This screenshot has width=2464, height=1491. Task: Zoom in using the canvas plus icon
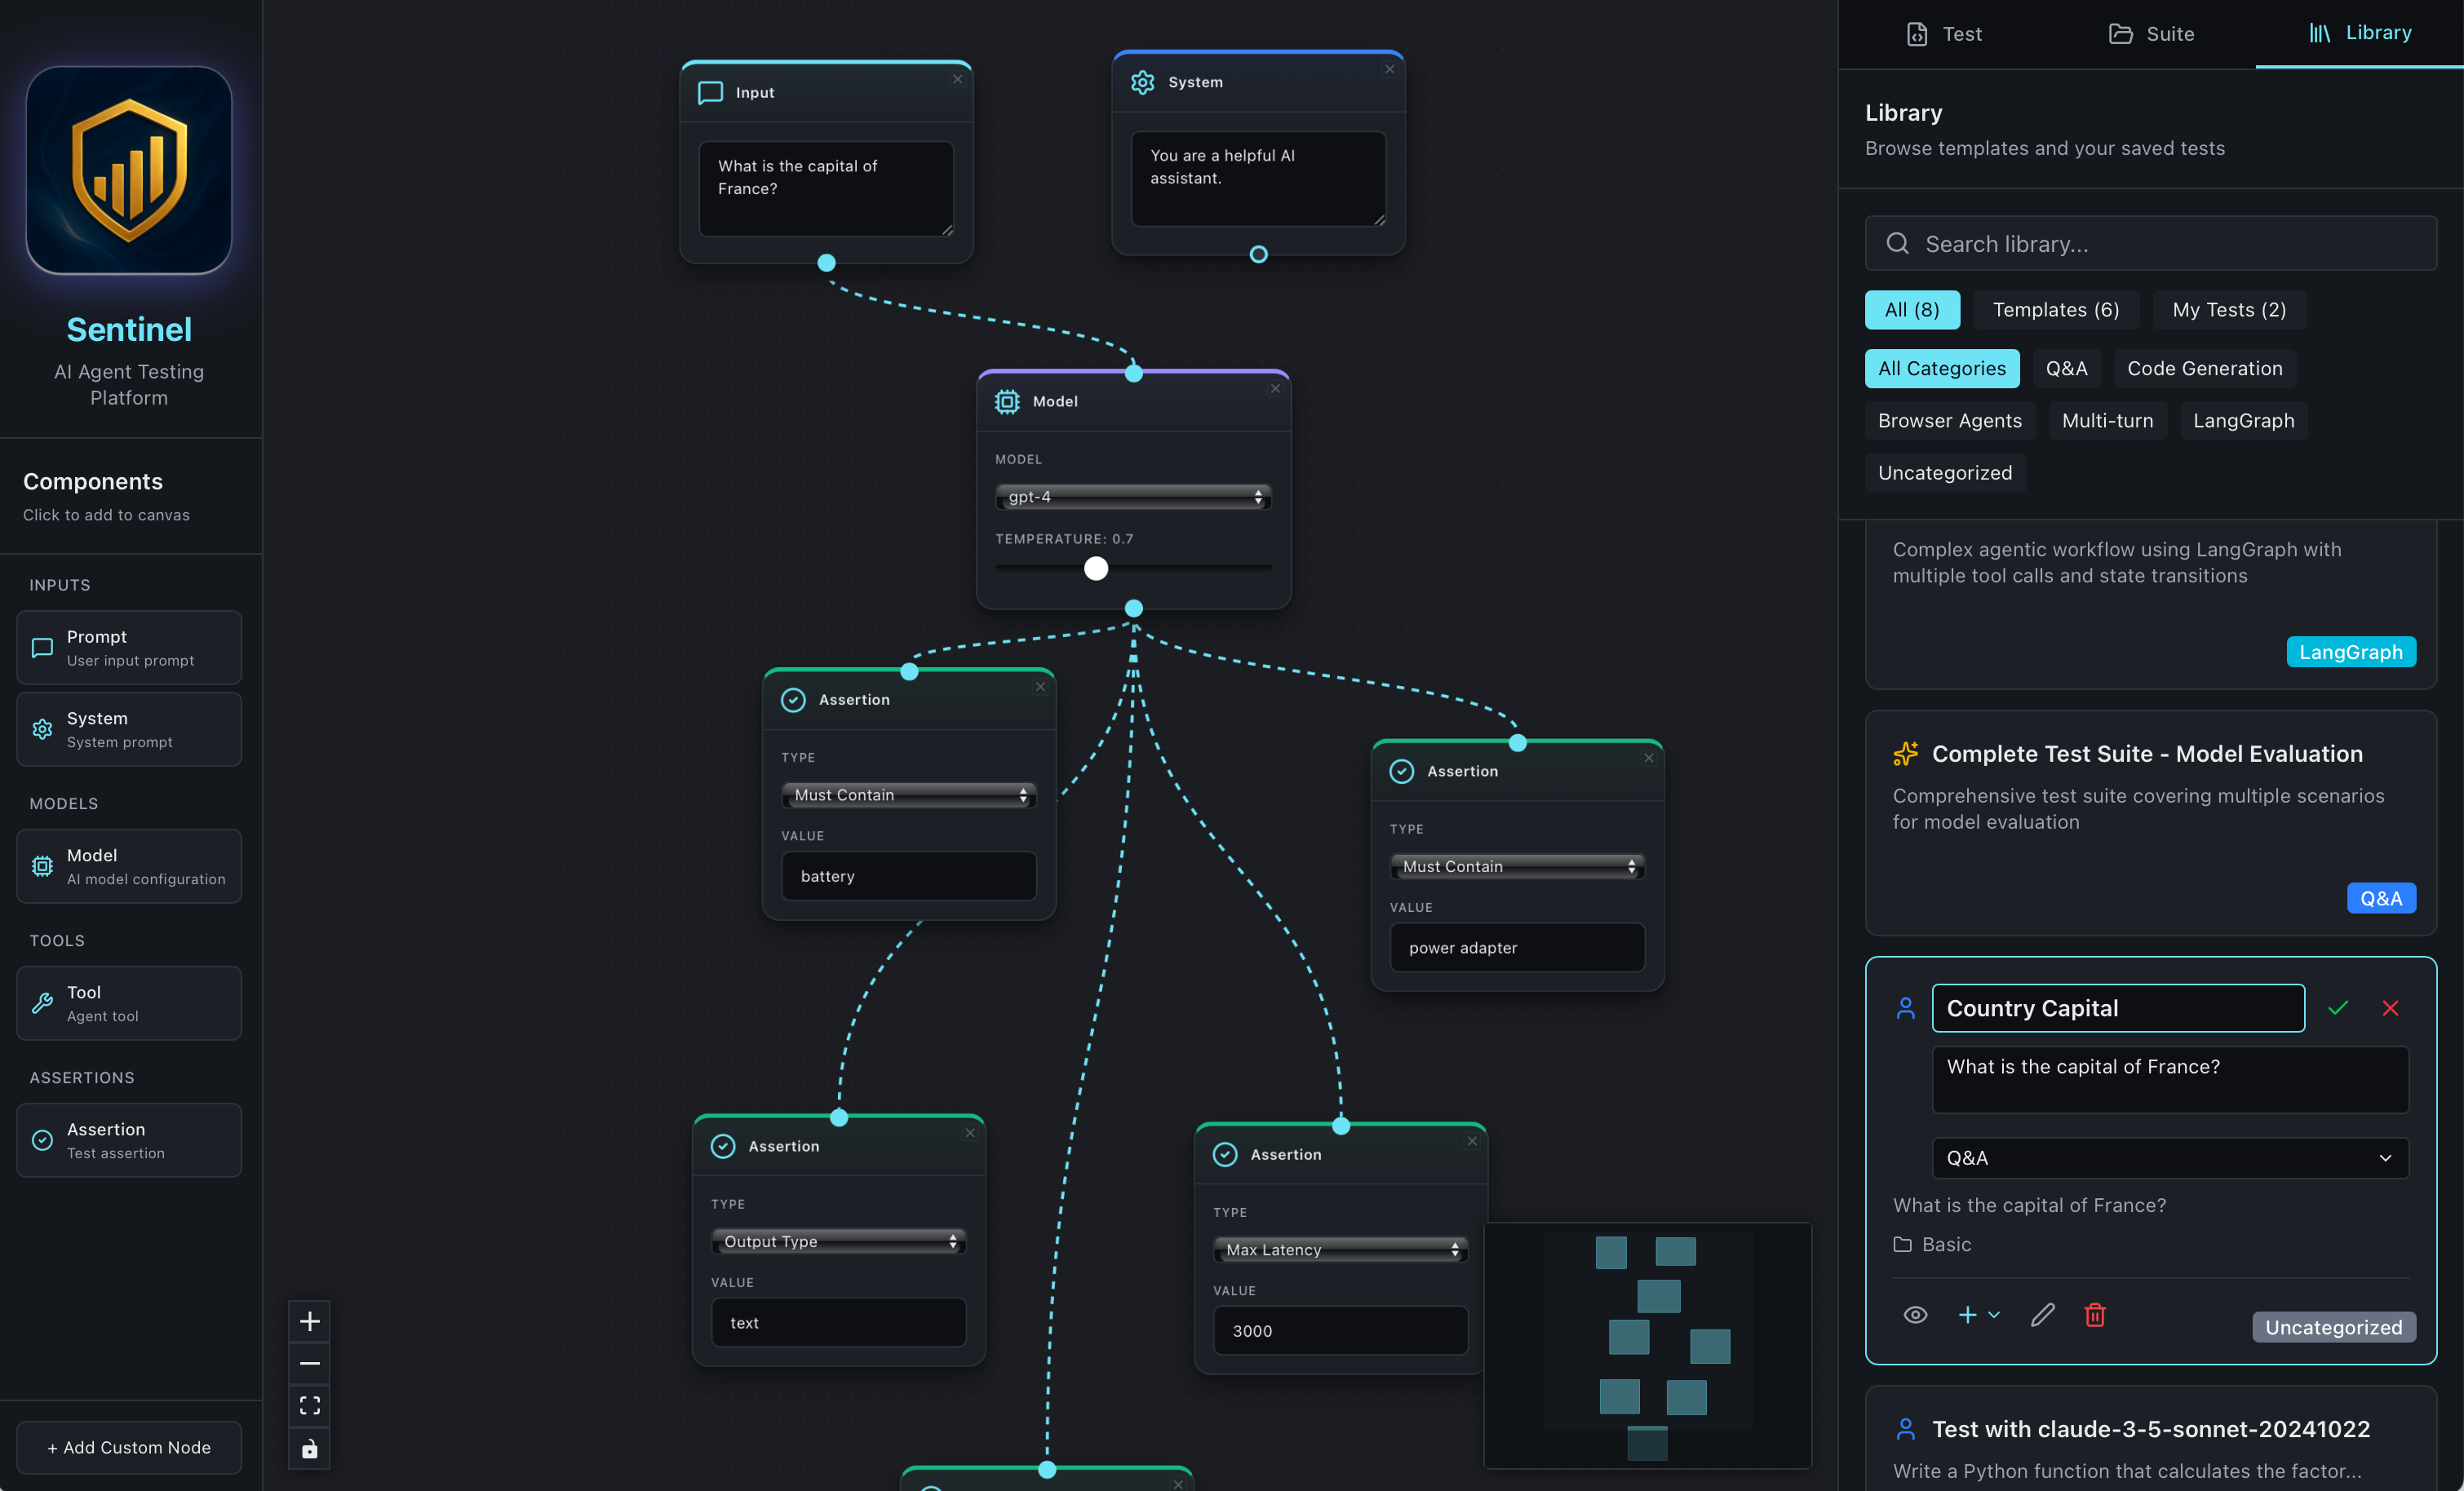(309, 1321)
